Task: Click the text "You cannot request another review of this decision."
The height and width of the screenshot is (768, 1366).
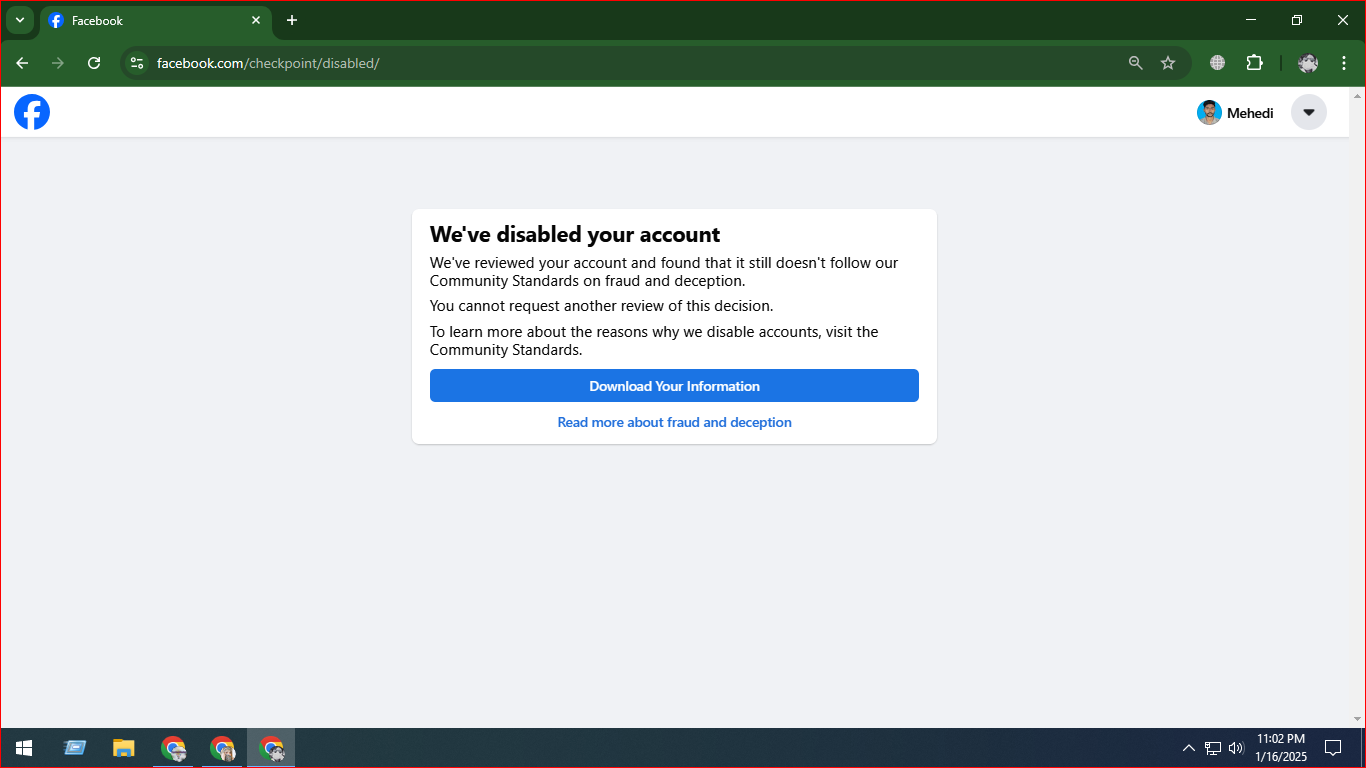Action: pyautogui.click(x=601, y=306)
